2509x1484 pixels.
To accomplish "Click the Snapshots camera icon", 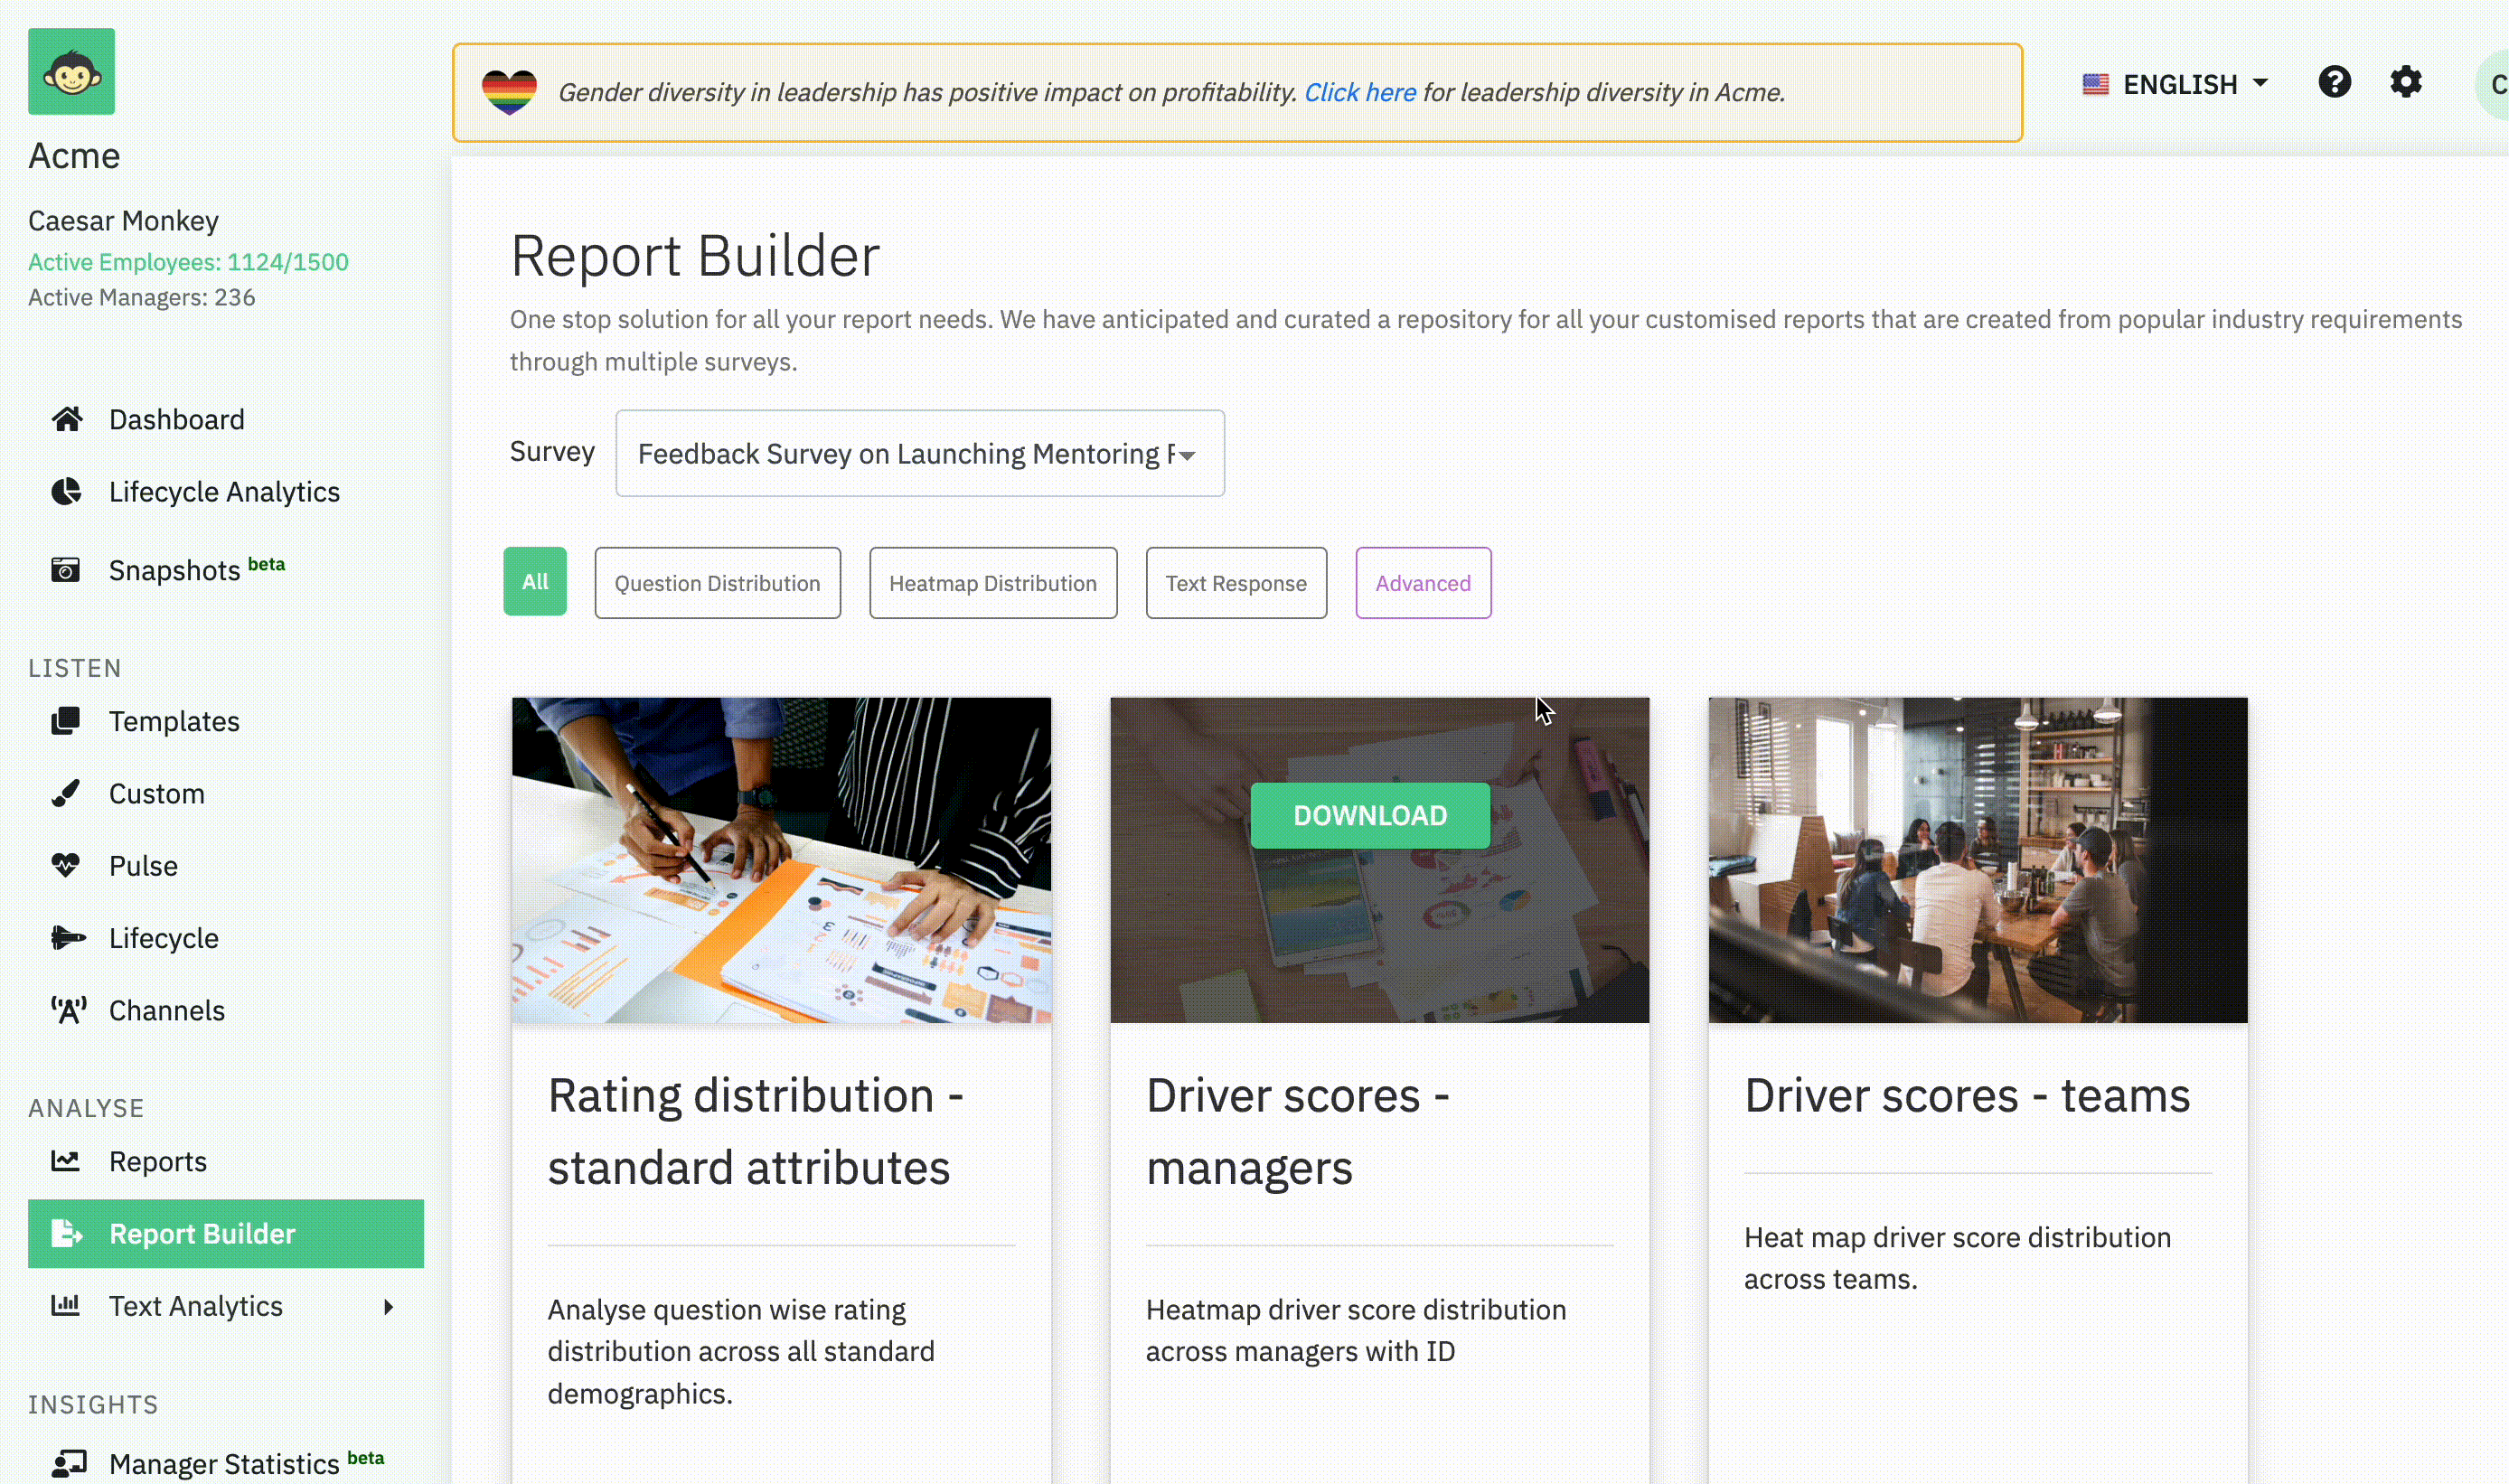I will (x=66, y=570).
